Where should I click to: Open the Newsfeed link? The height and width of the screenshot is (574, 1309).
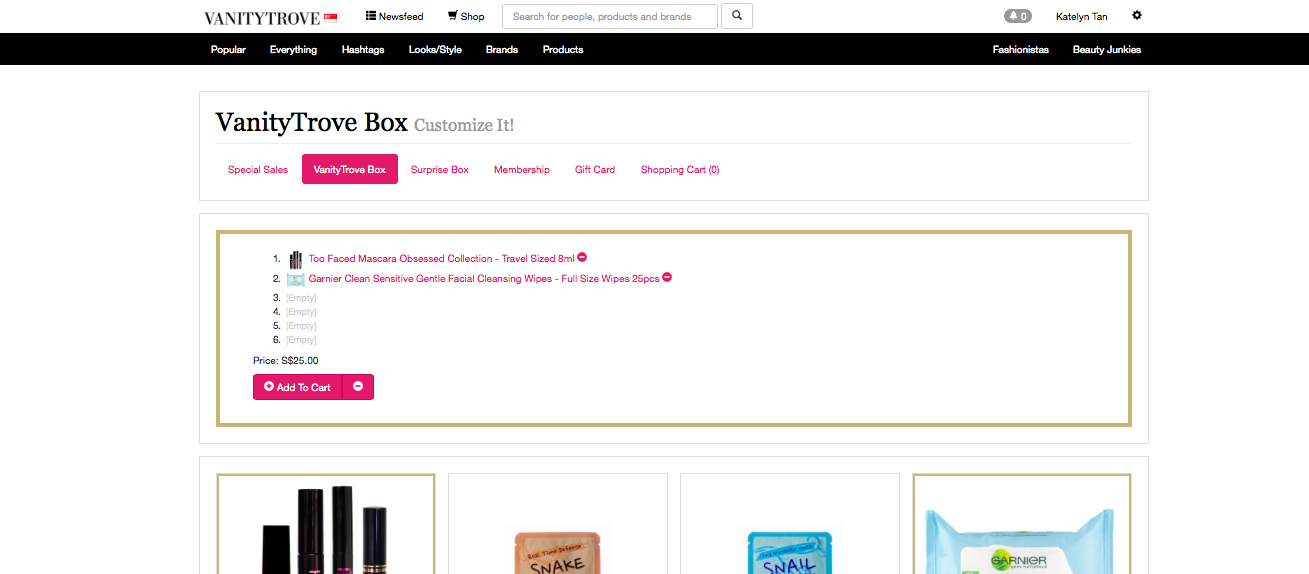tap(394, 16)
